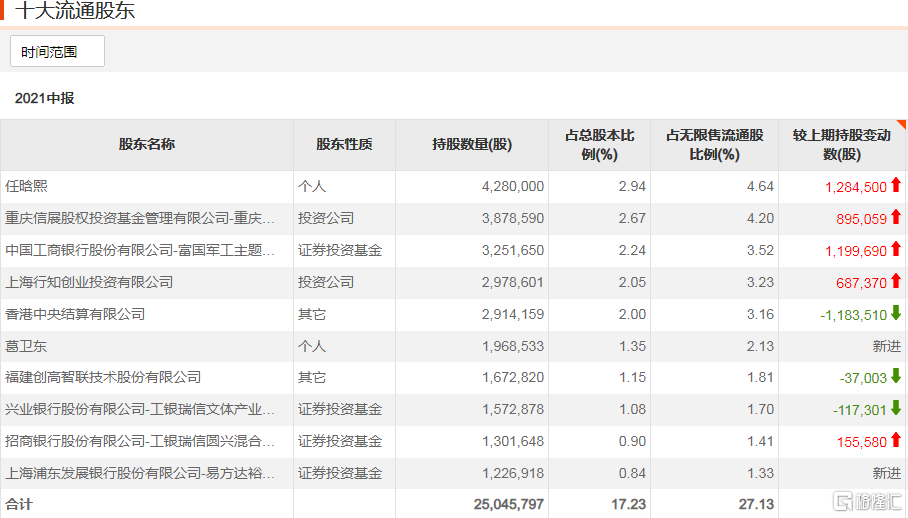The width and height of the screenshot is (908, 518).
Task: Click 其它 in the 香港中央结算 row
Action: [x=312, y=314]
